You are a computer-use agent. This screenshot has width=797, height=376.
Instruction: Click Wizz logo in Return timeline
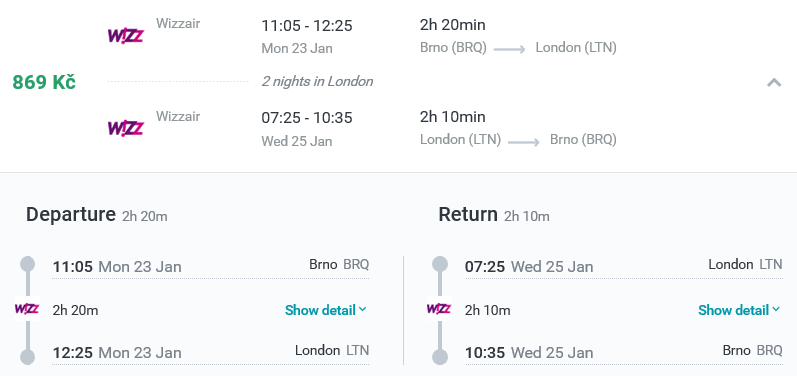tap(439, 308)
